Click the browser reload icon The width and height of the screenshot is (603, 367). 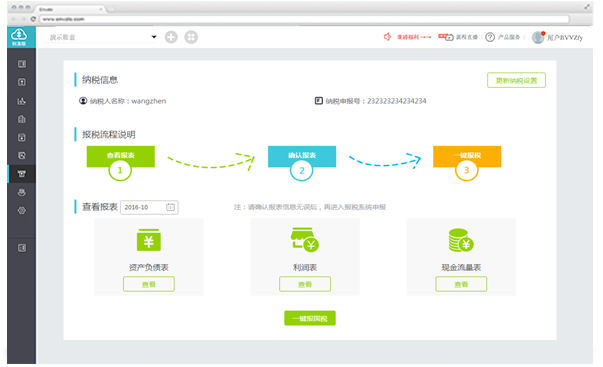[x=33, y=18]
